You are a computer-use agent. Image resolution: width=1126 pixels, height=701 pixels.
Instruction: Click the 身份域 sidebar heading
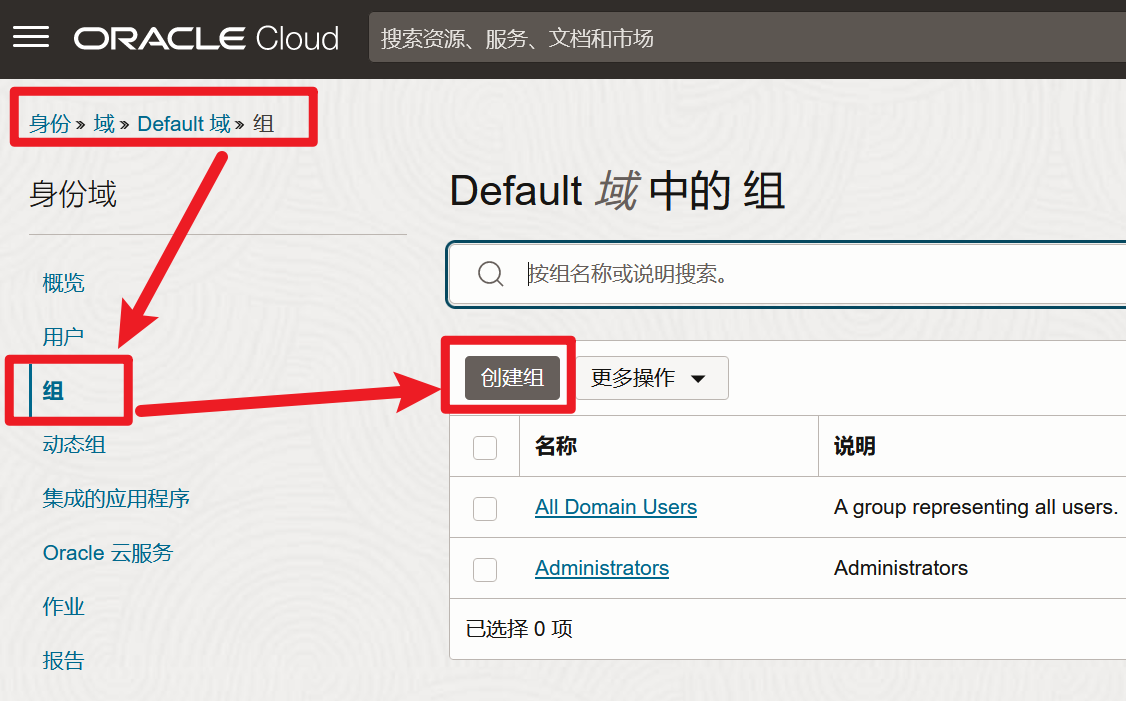(73, 194)
